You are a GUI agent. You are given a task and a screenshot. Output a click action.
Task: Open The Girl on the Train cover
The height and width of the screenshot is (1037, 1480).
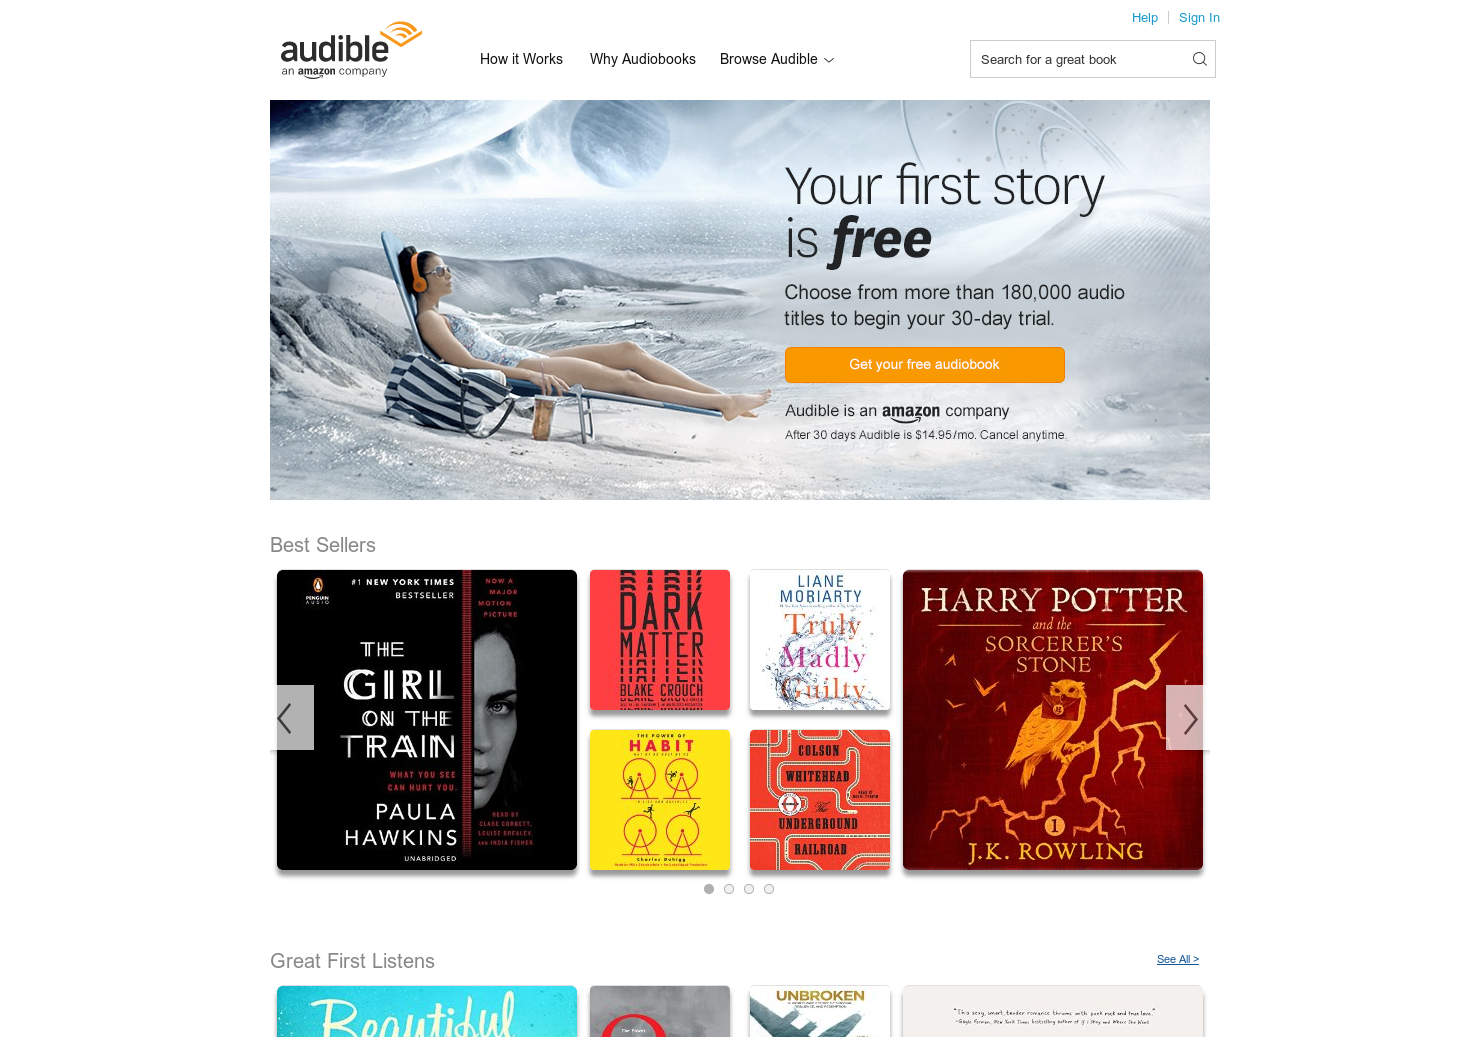(427, 720)
